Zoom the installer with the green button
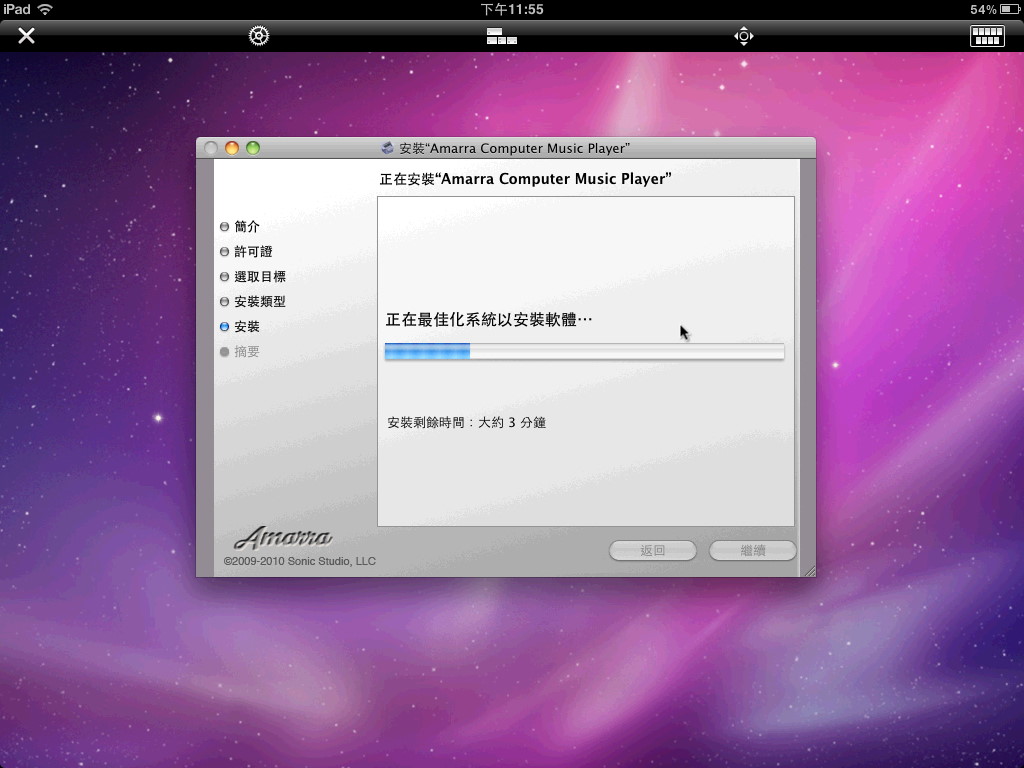The image size is (1024, 768). tap(253, 148)
